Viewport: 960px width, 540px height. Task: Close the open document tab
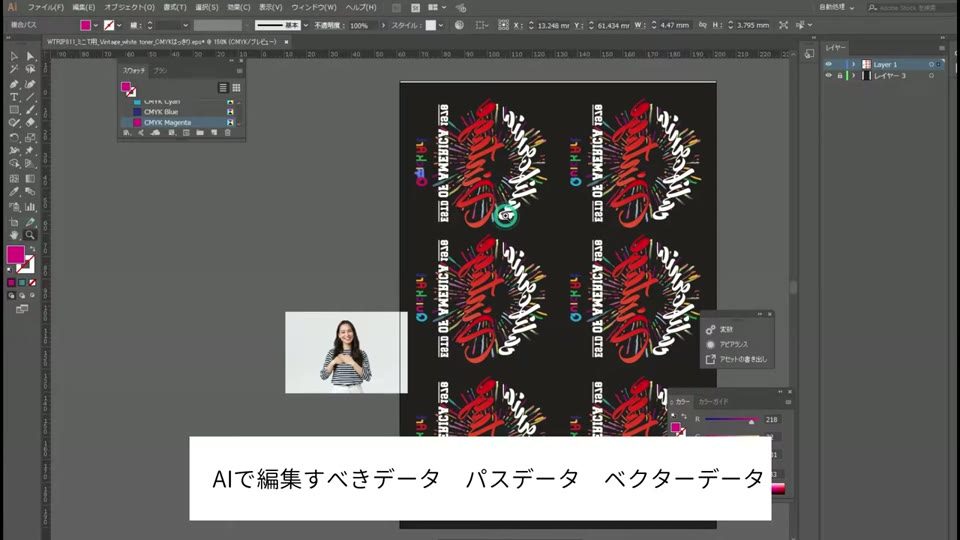(286, 42)
